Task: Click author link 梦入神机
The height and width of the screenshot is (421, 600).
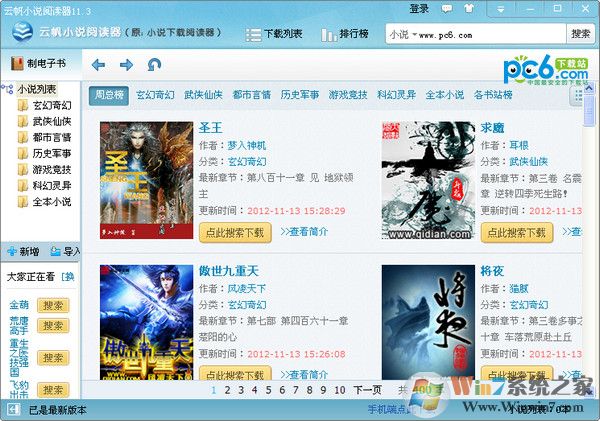Action: (246, 145)
